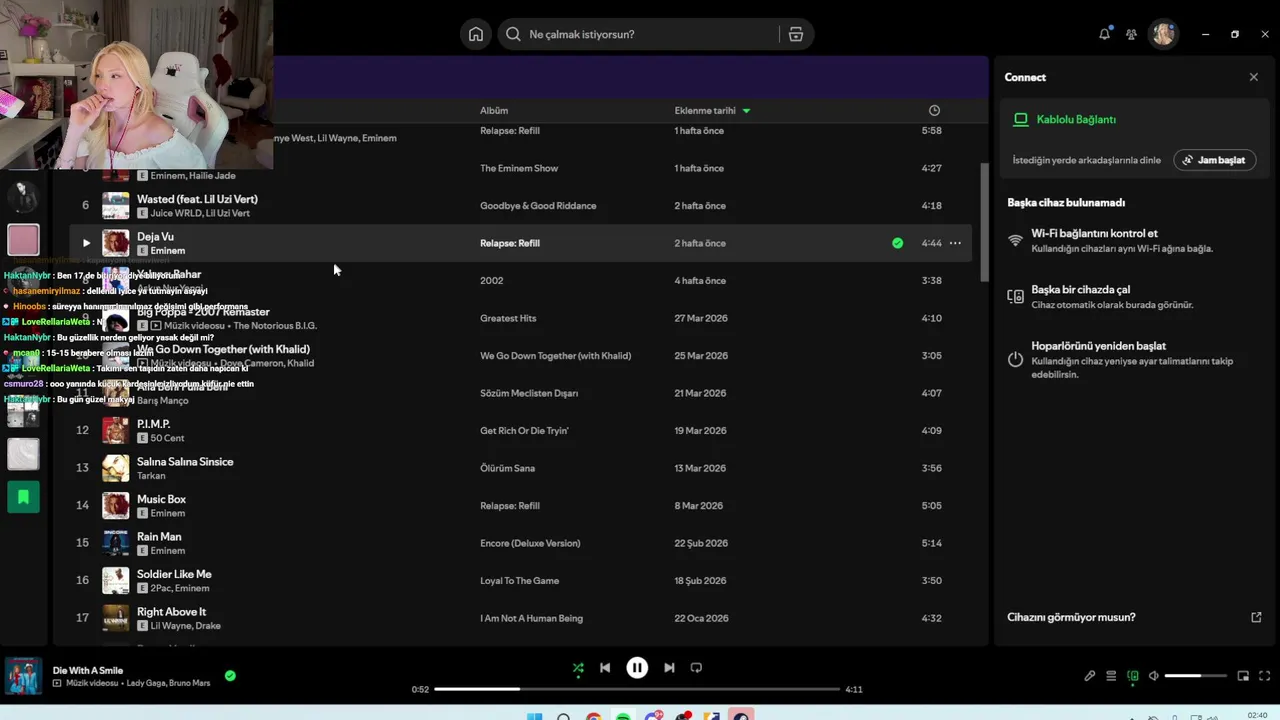This screenshot has width=1280, height=720.
Task: Open album Loyal To The Game
Action: 519,581
